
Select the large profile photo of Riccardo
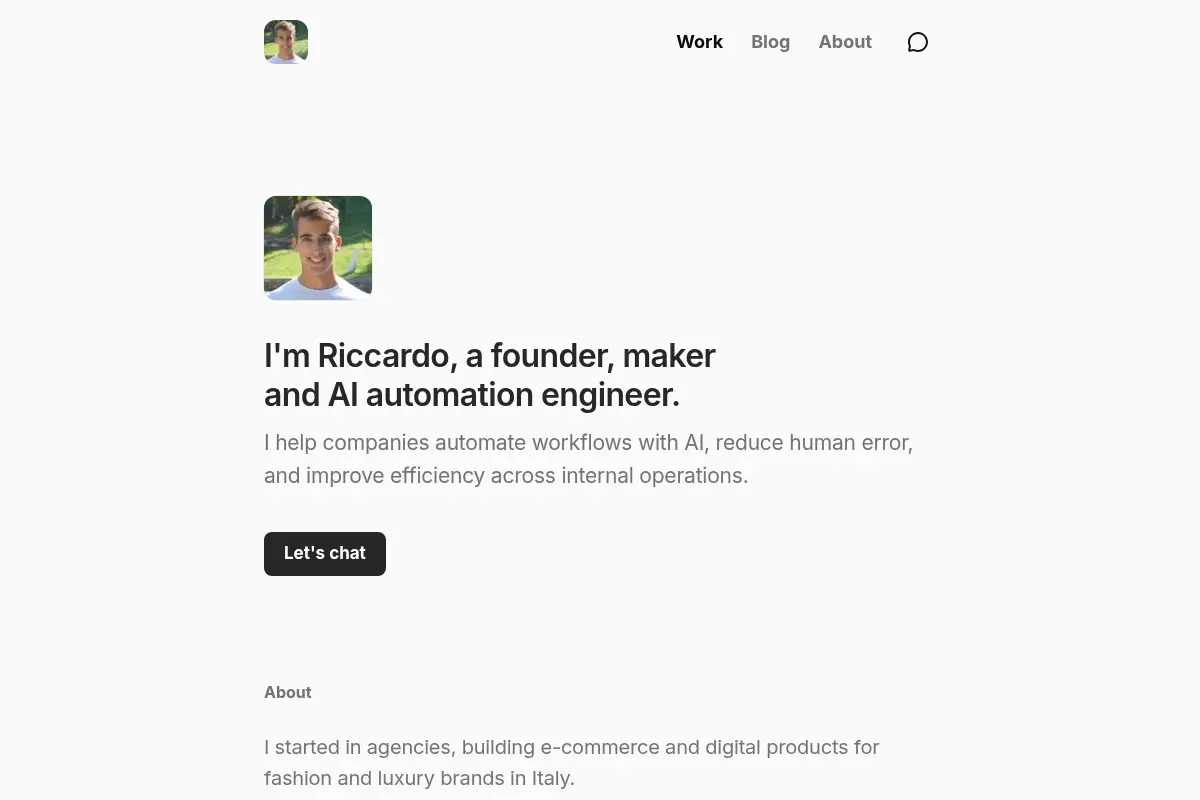tap(318, 248)
